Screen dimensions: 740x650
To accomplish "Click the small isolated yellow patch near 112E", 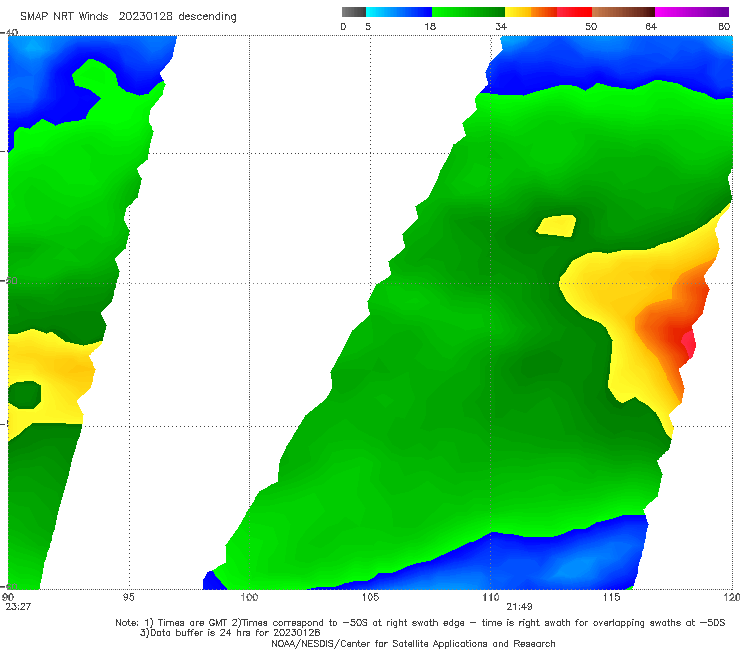I will (556, 226).
